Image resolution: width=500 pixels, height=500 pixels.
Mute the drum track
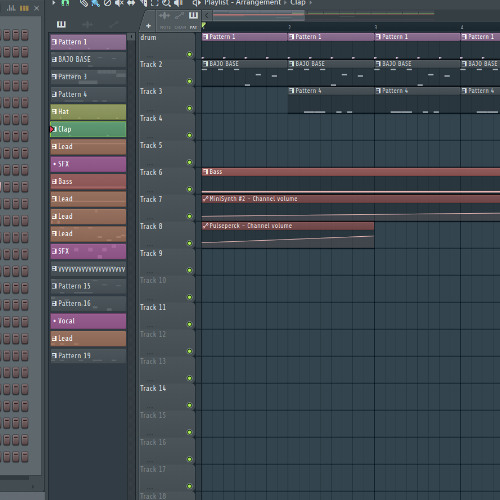189,54
